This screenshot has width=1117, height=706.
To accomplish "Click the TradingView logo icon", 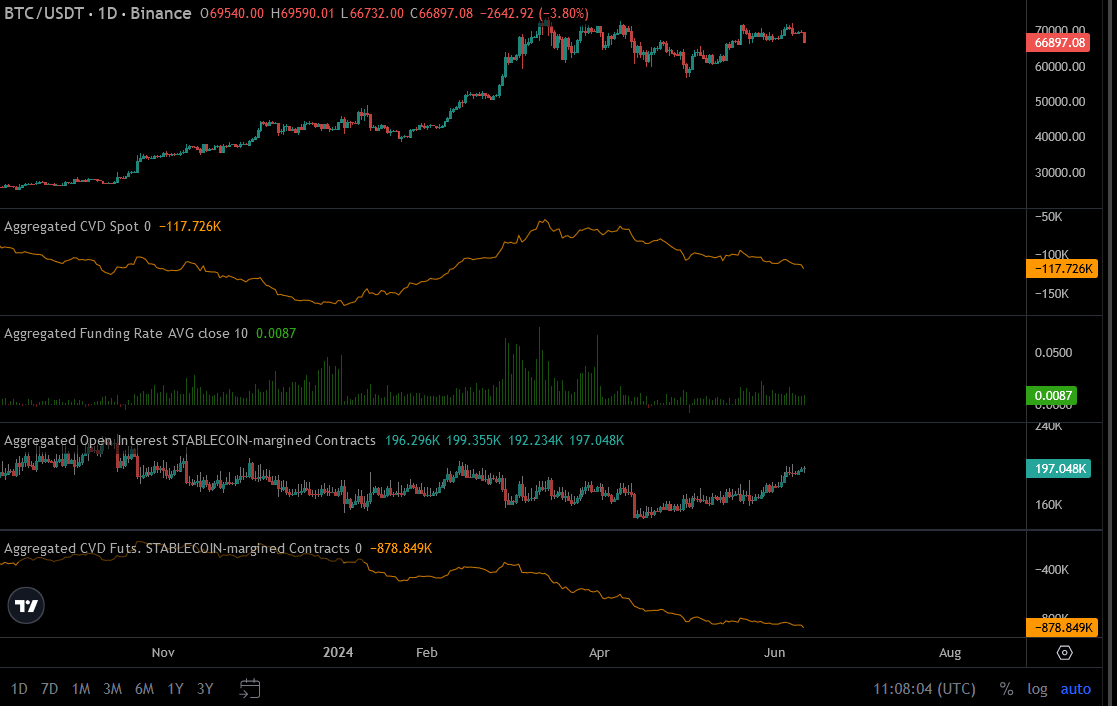I will point(26,606).
